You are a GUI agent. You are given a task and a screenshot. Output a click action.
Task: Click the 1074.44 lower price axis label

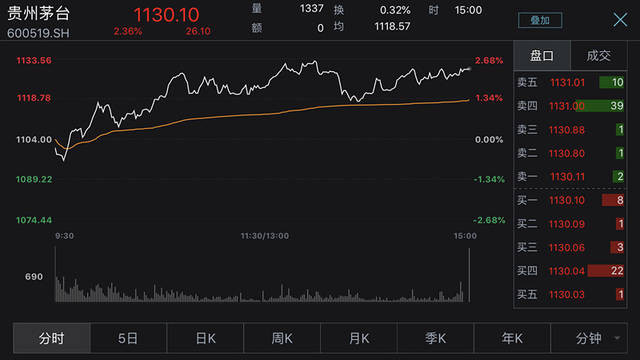pyautogui.click(x=34, y=220)
